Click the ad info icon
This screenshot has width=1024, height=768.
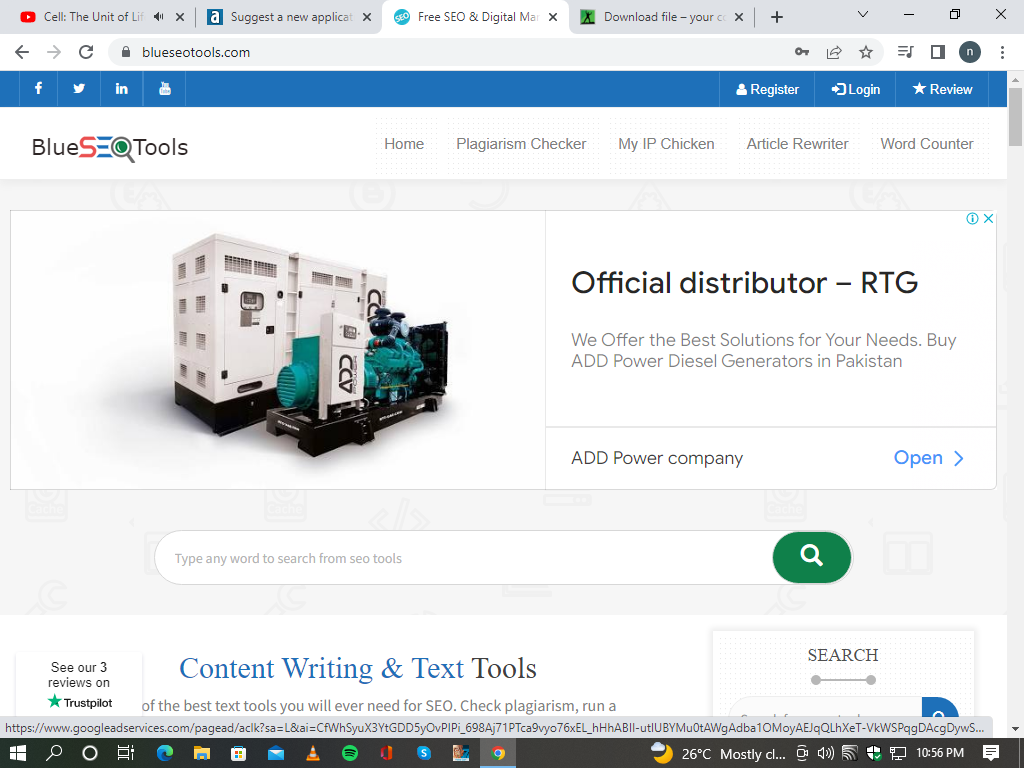[x=972, y=219]
